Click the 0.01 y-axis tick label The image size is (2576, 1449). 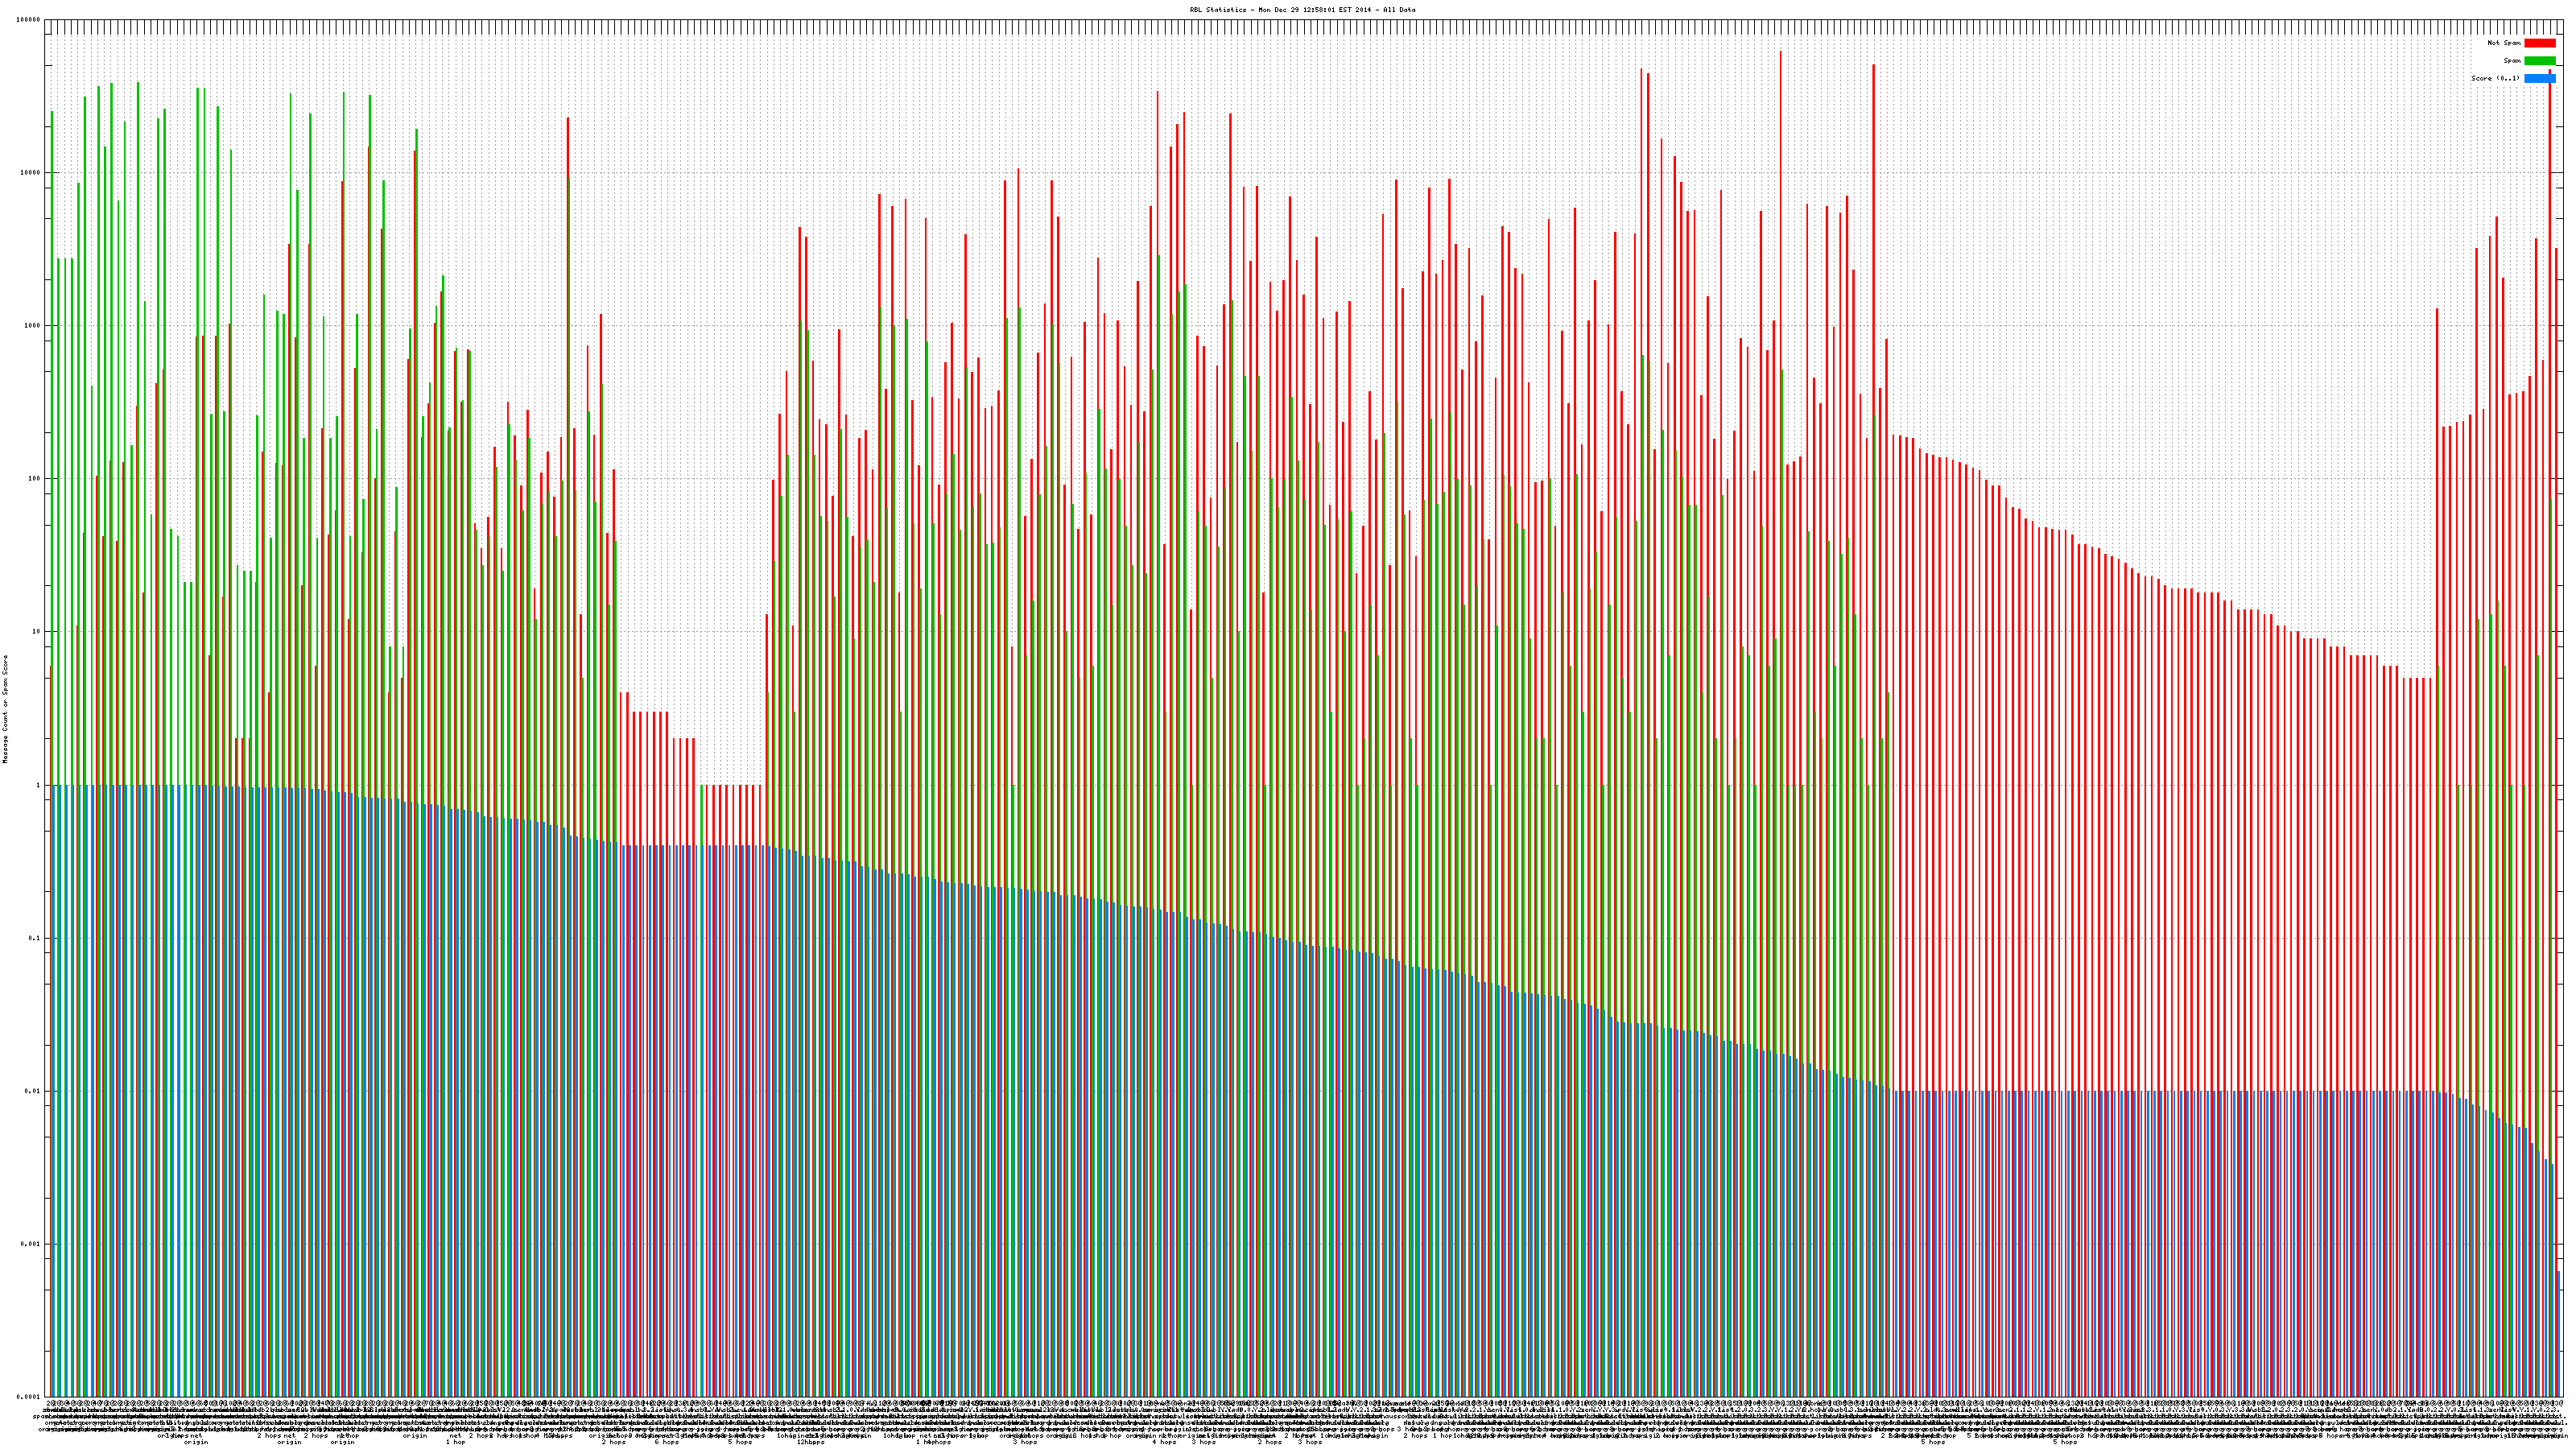tap(33, 1091)
